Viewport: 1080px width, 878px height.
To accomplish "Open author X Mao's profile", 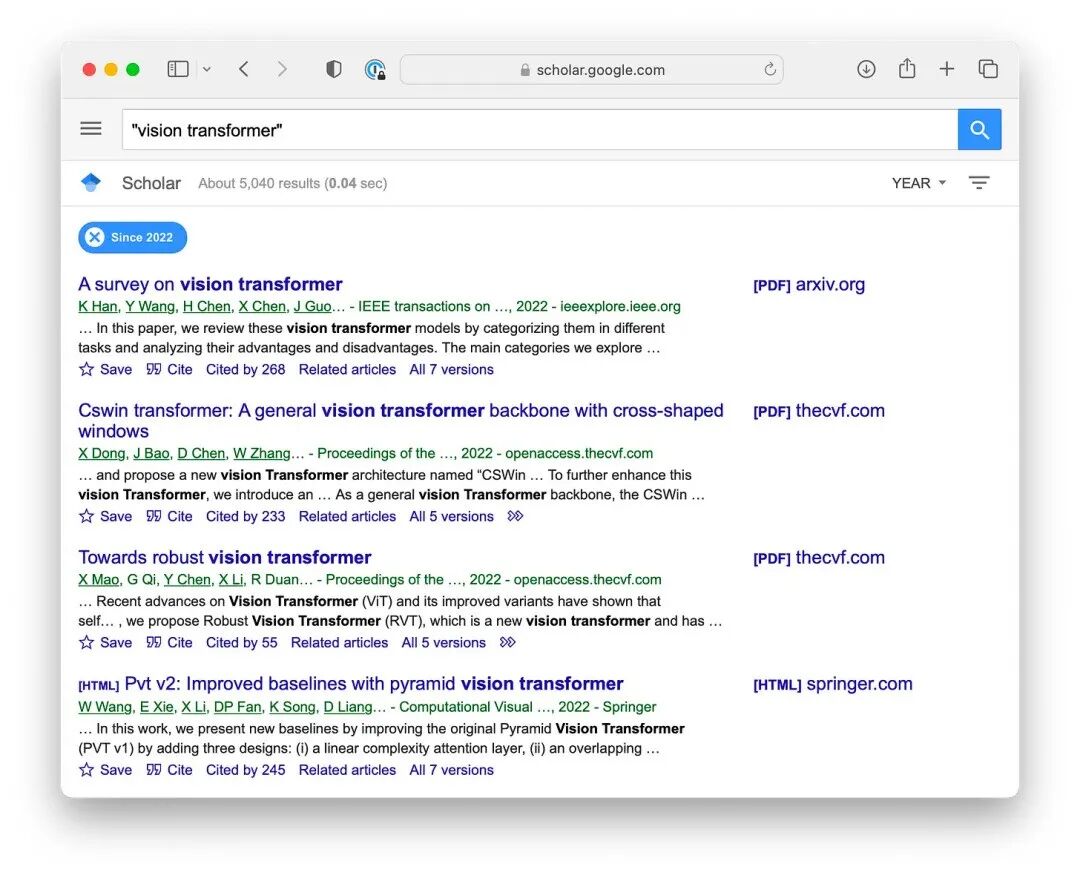I will tap(98, 579).
